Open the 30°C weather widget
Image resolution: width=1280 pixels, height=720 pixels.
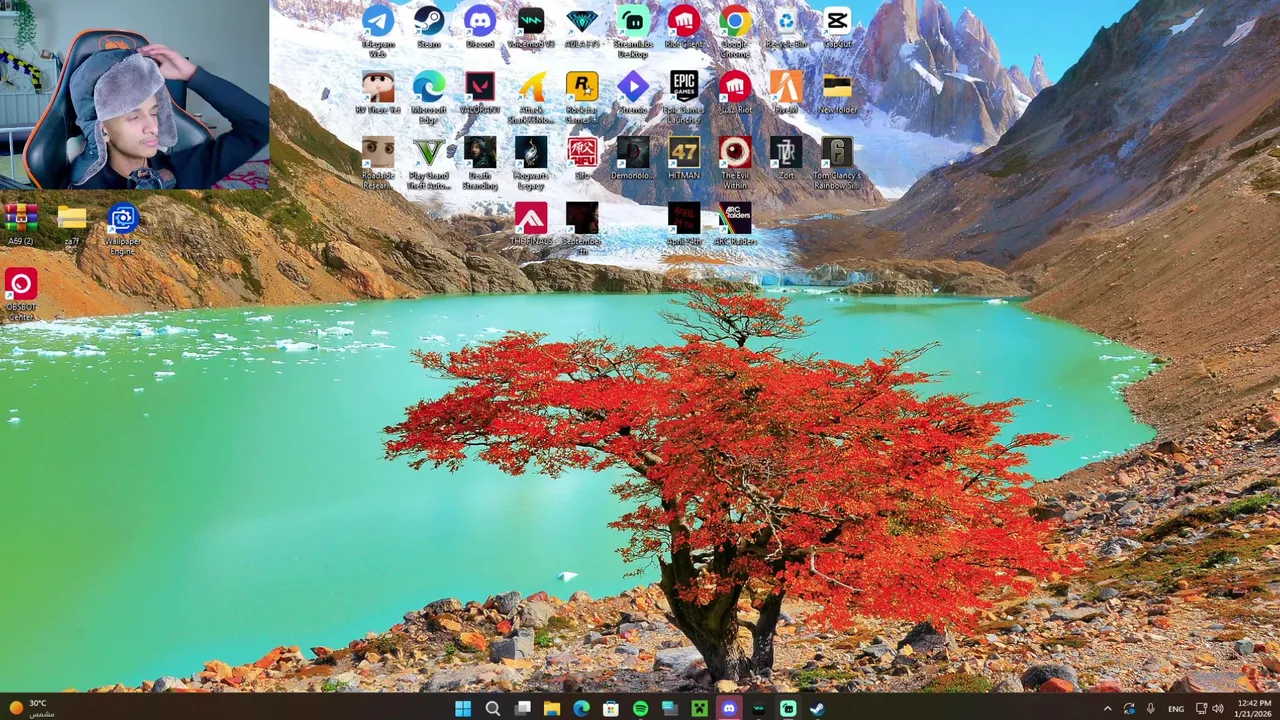(30, 708)
